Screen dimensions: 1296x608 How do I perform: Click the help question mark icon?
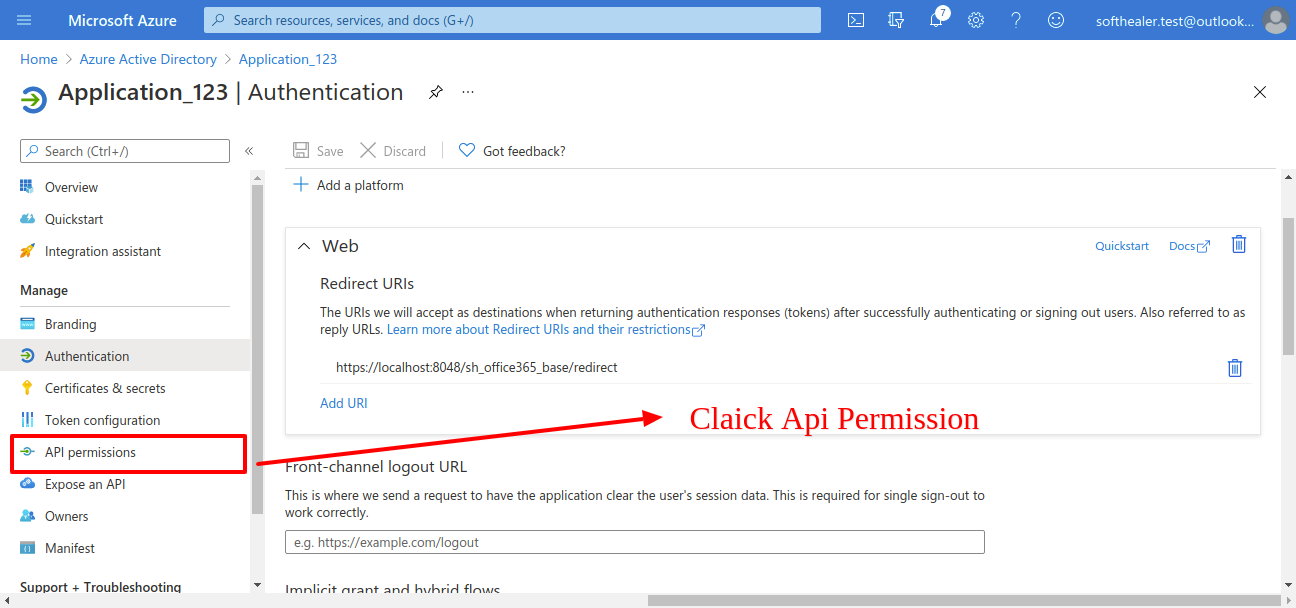(1016, 20)
